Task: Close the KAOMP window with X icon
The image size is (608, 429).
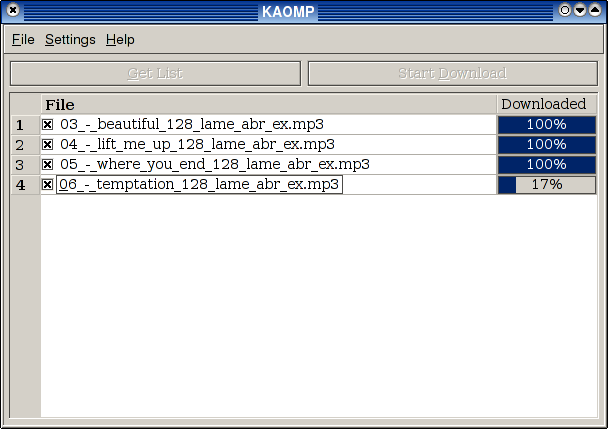Action: 13,10
